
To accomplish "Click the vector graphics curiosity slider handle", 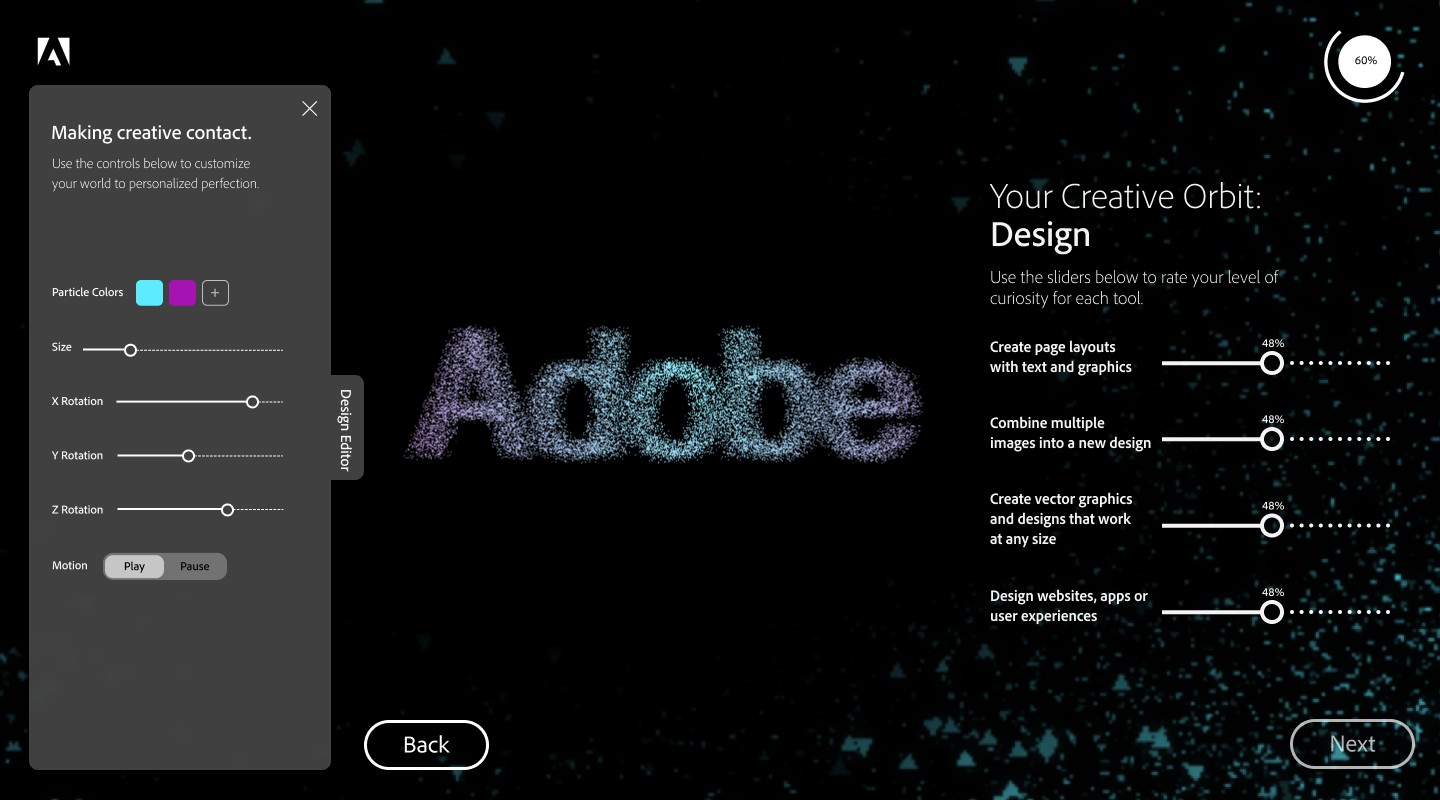I will click(x=1272, y=525).
